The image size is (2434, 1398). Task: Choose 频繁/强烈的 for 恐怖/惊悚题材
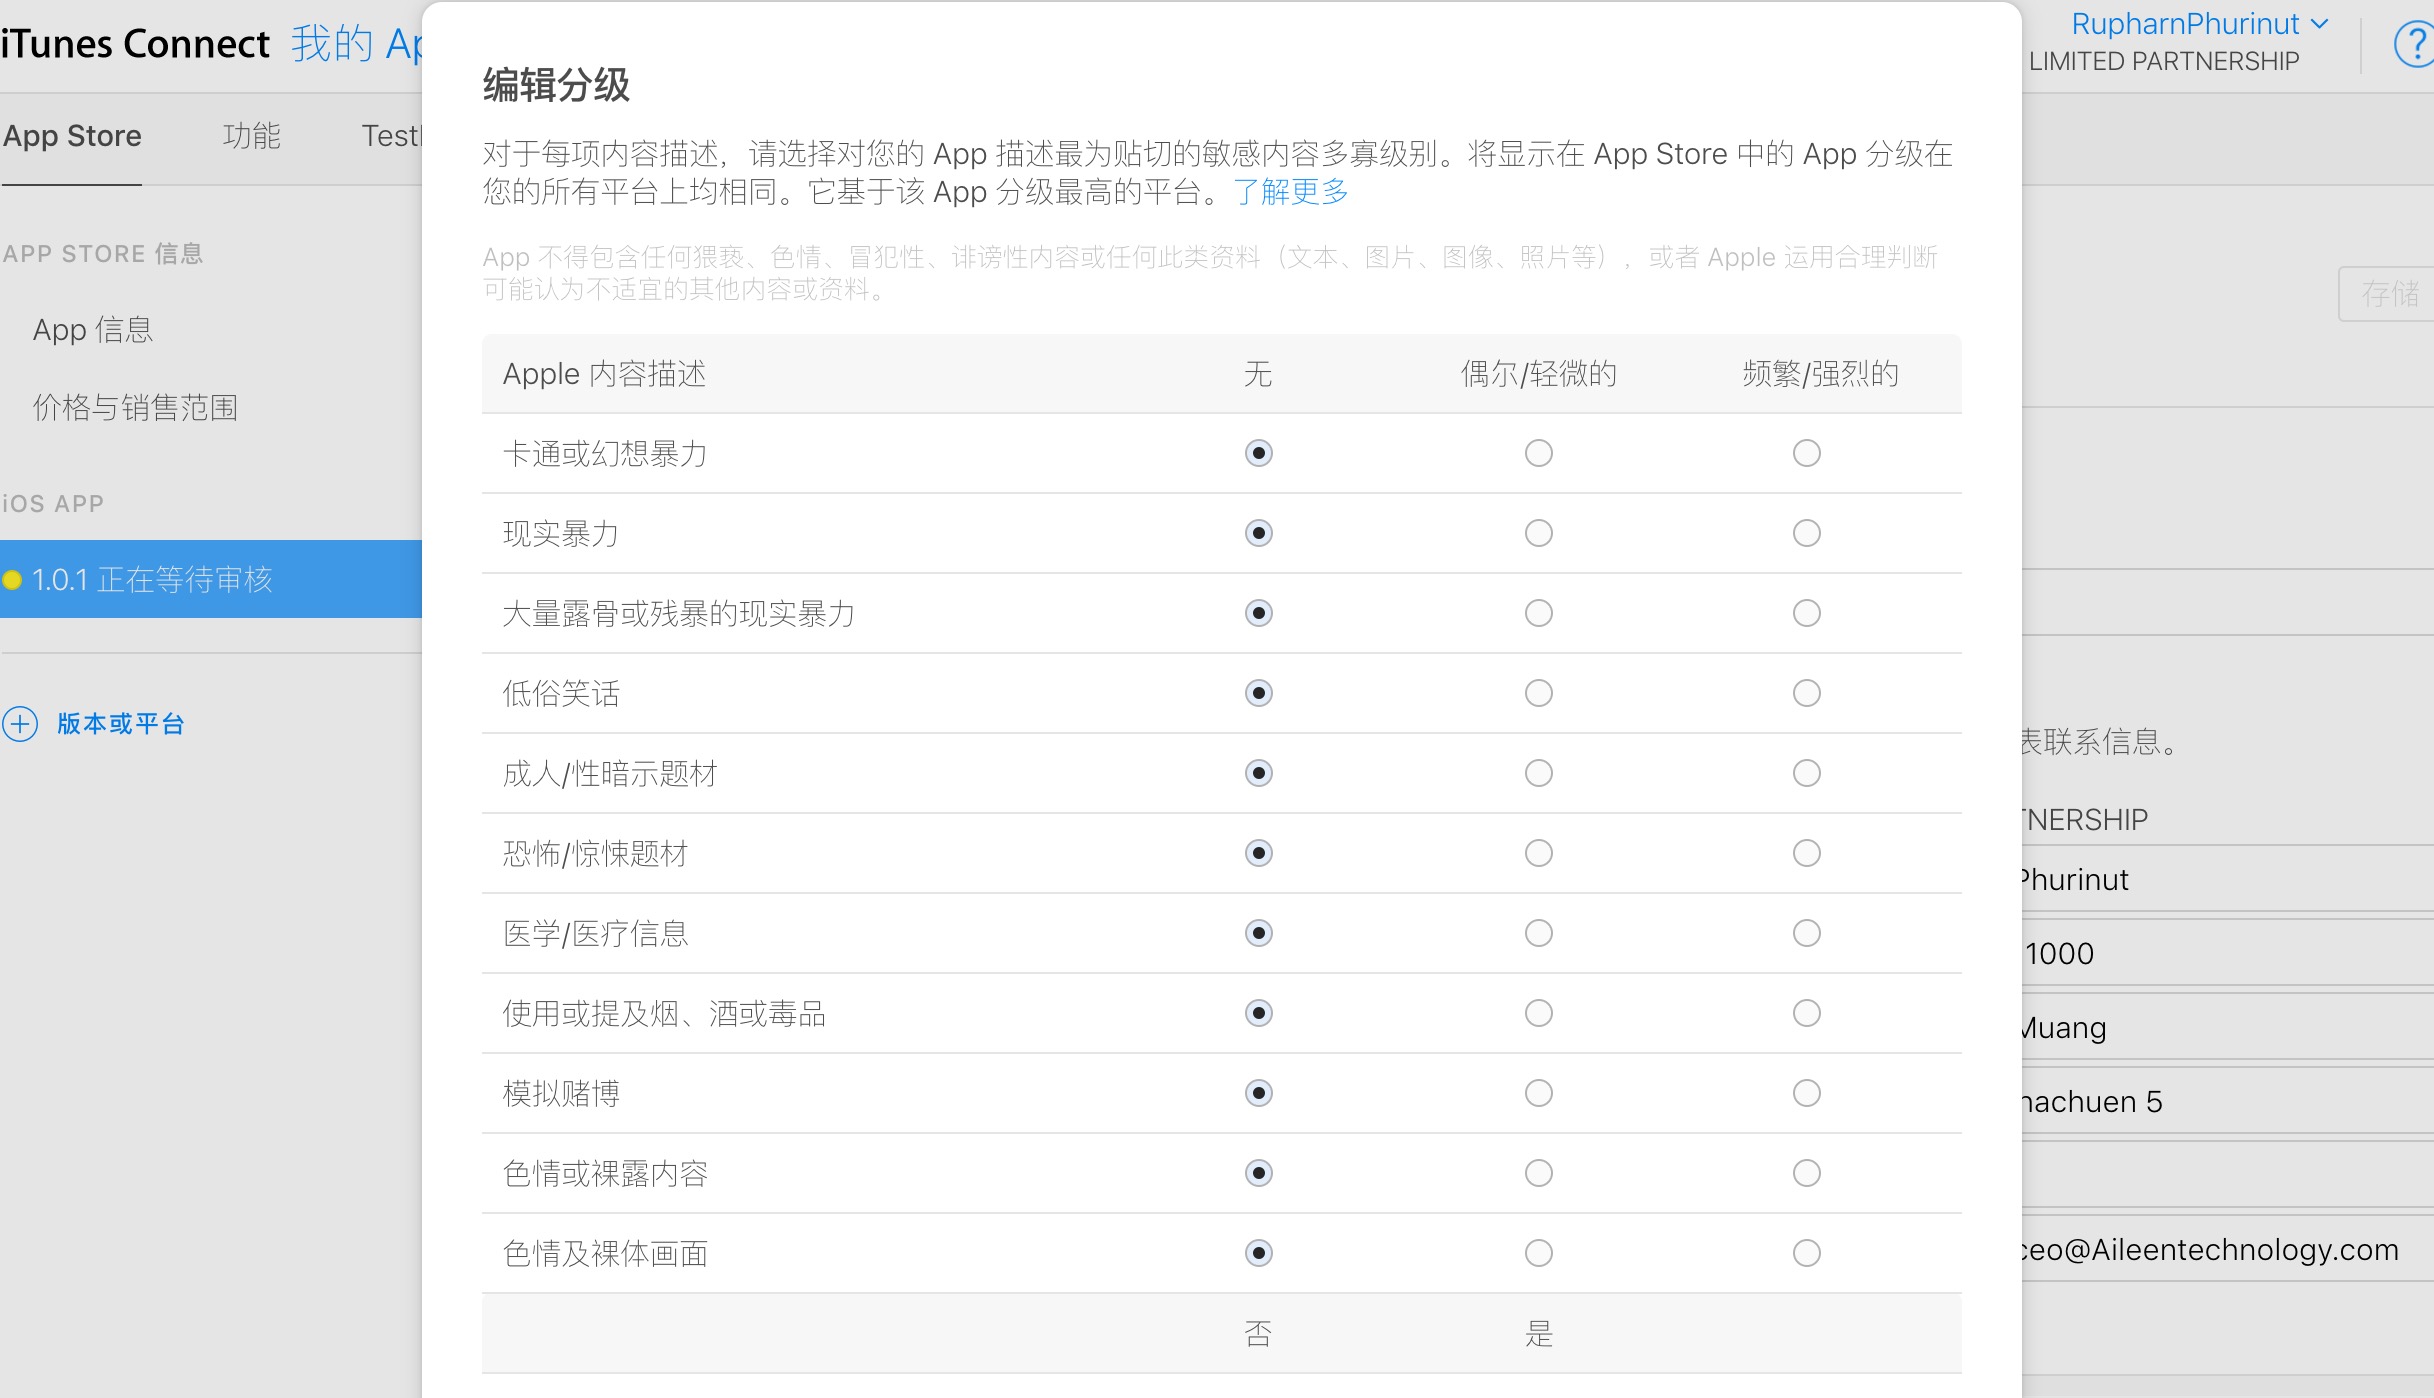tap(1806, 853)
